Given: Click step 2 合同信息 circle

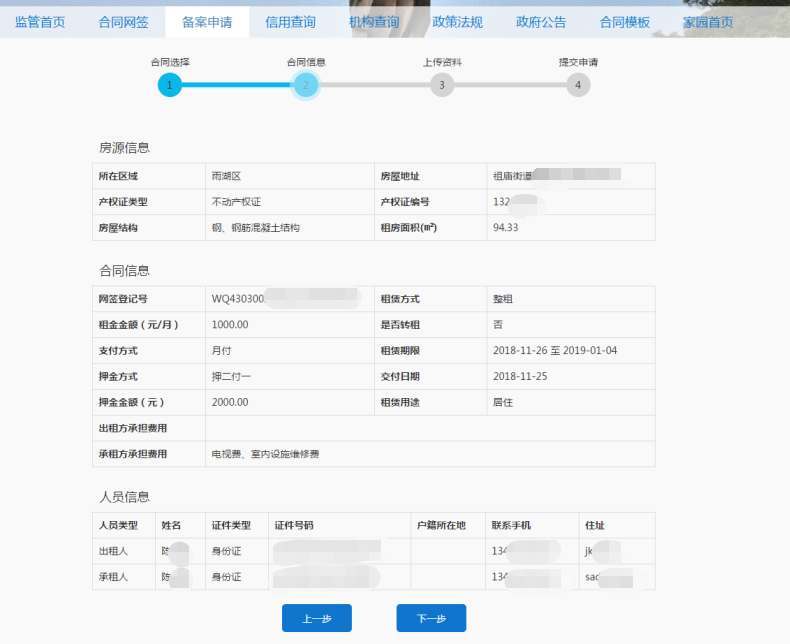Looking at the screenshot, I should pos(306,85).
